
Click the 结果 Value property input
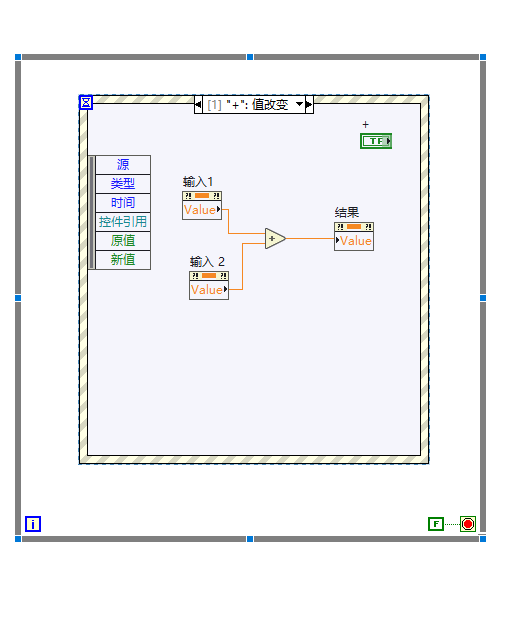click(354, 241)
